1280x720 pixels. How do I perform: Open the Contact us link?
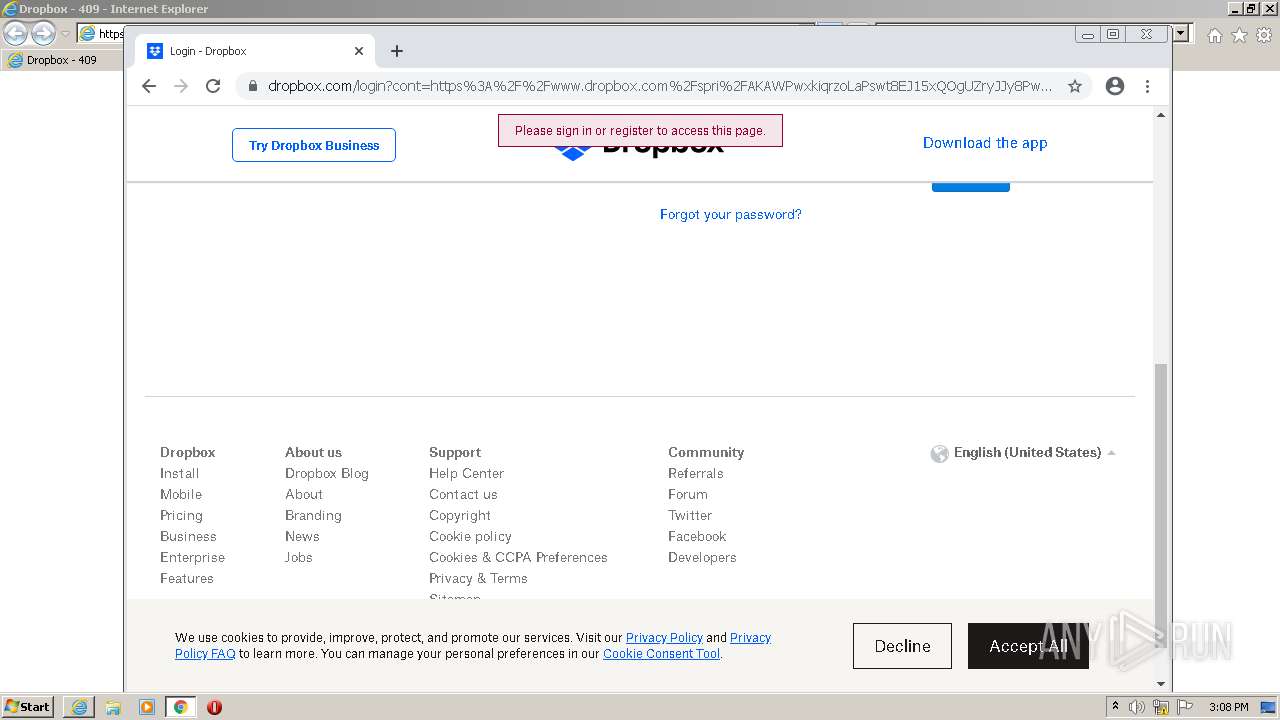(463, 495)
